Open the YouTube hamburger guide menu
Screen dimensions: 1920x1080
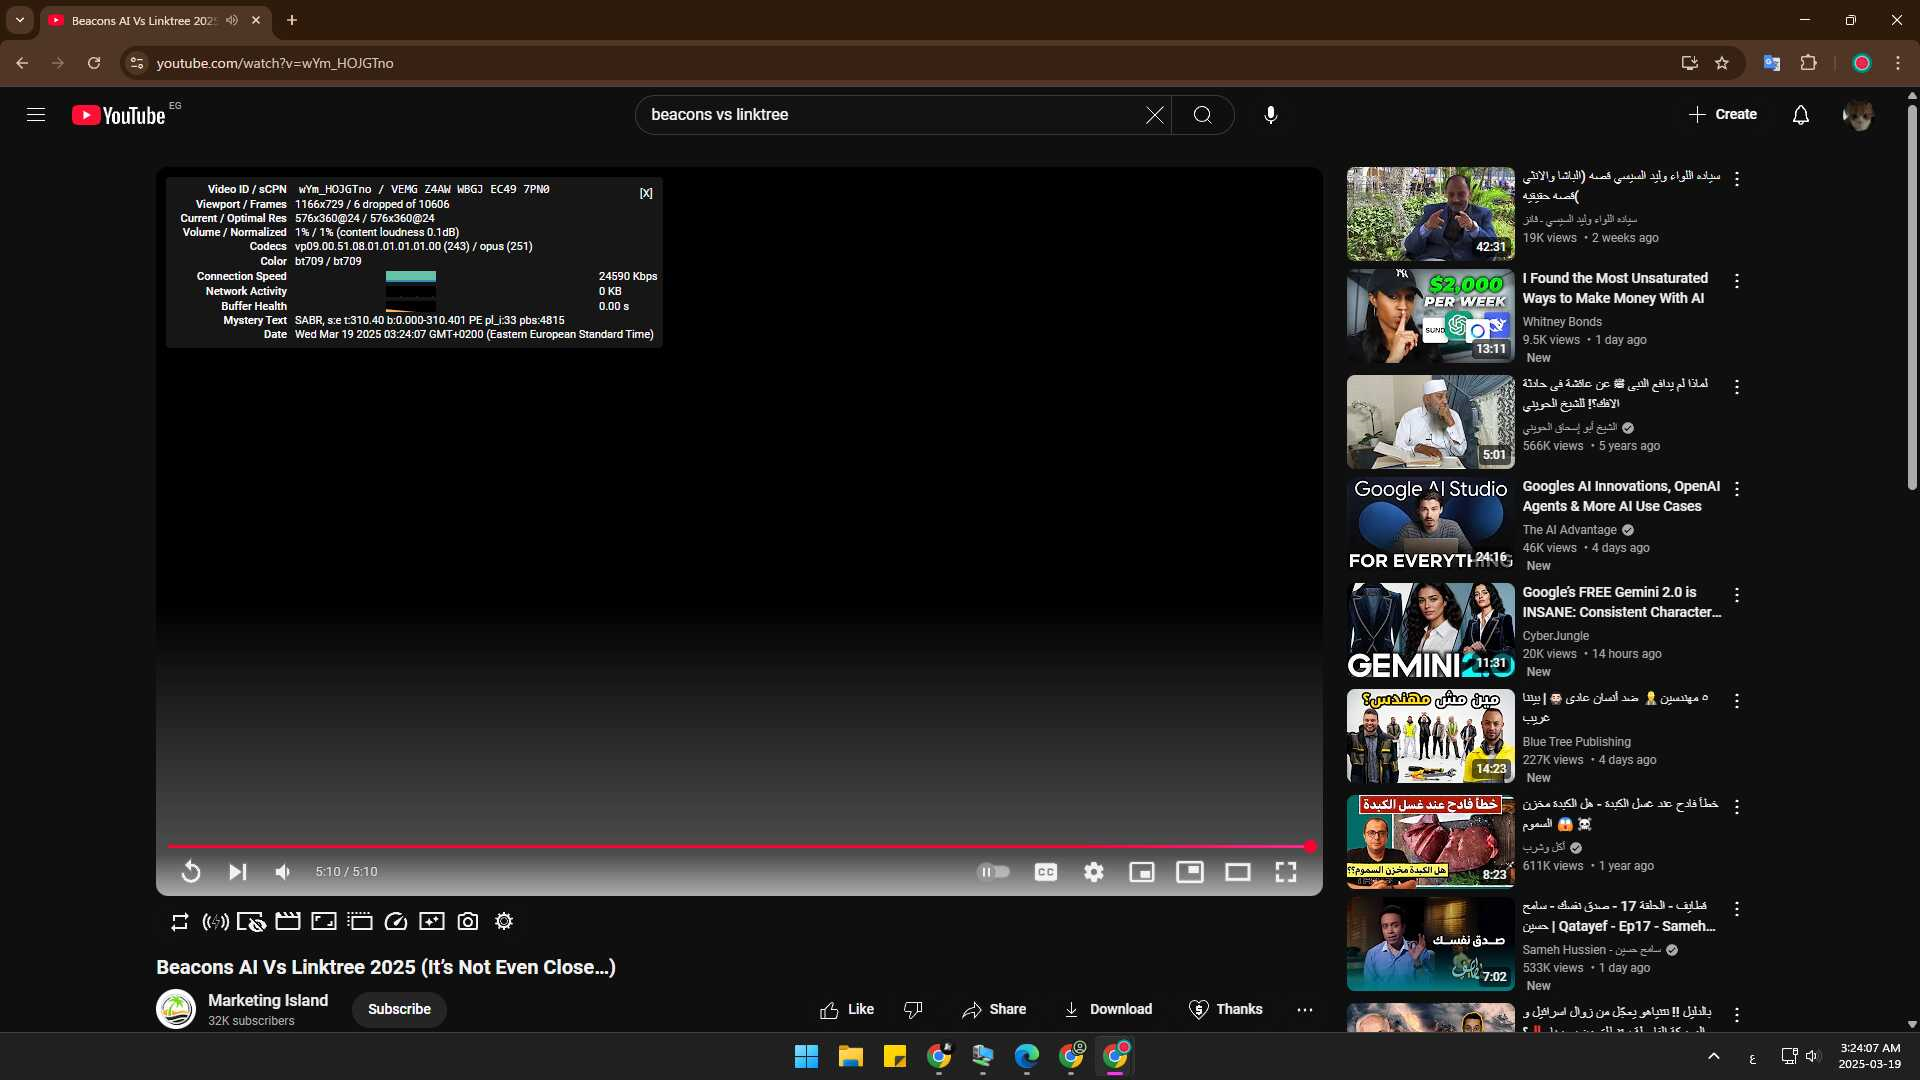[36, 115]
